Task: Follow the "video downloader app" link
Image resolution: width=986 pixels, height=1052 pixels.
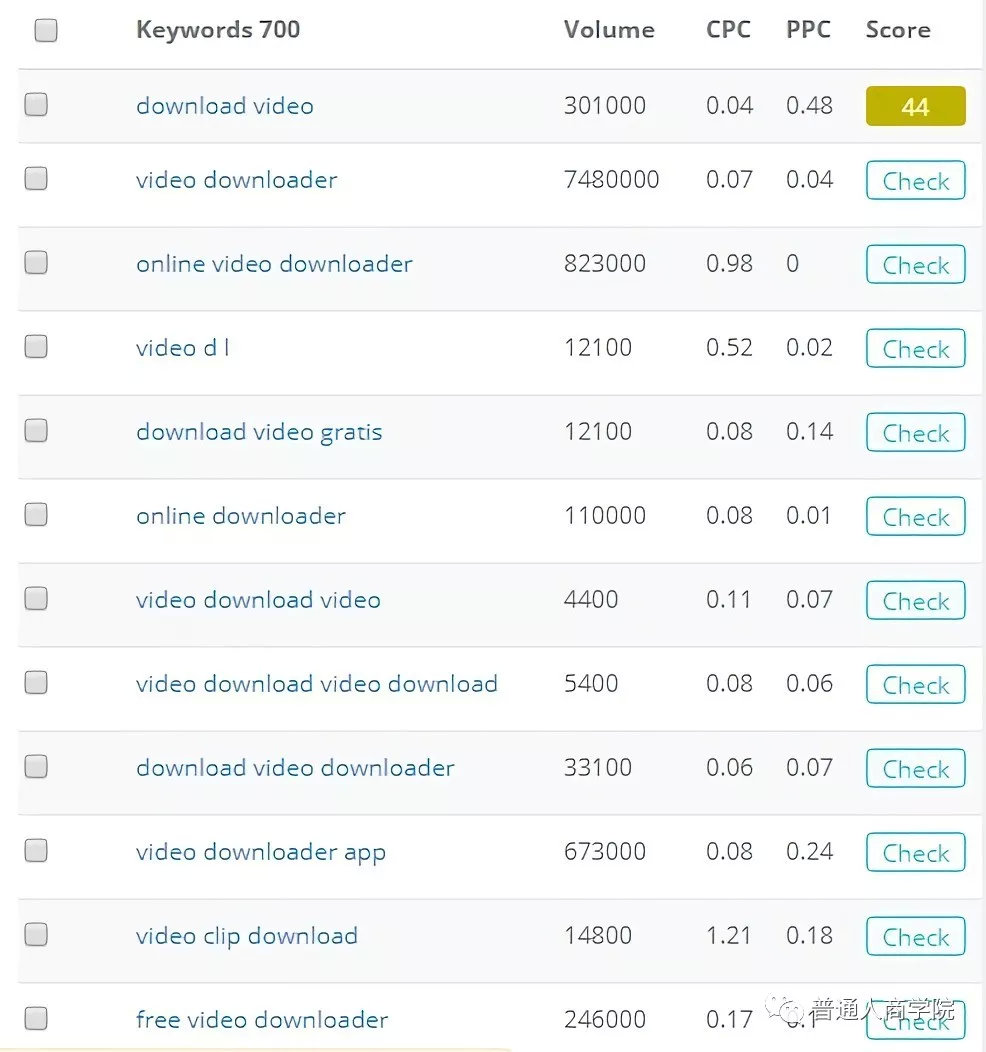Action: pyautogui.click(x=261, y=853)
